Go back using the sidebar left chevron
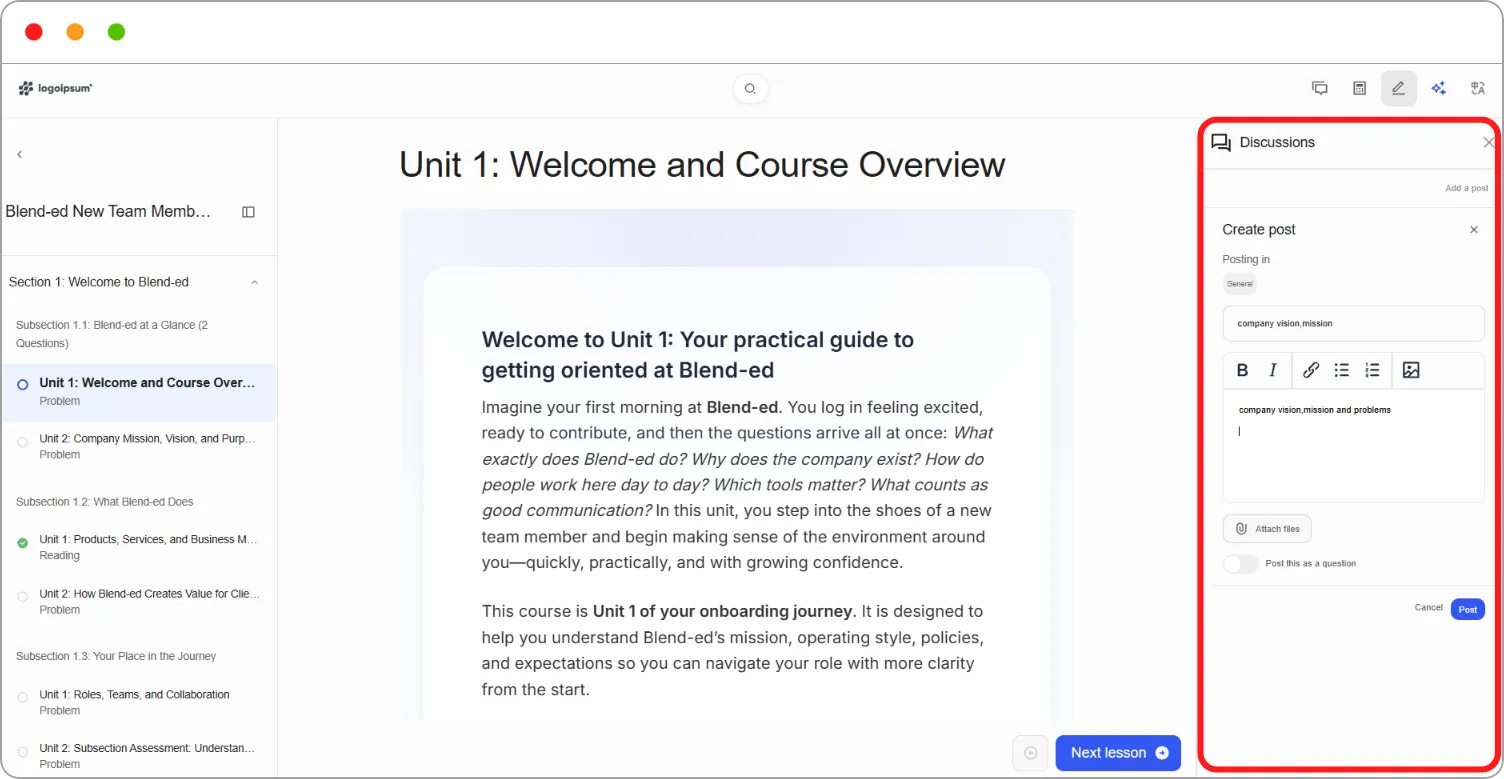Viewport: 1504px width, 779px height. click(x=19, y=154)
